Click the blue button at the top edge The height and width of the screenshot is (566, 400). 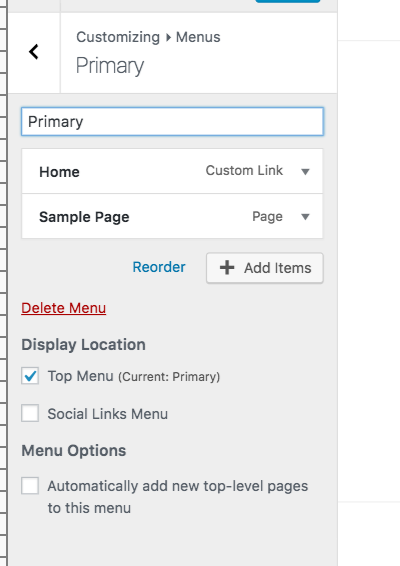point(288,1)
